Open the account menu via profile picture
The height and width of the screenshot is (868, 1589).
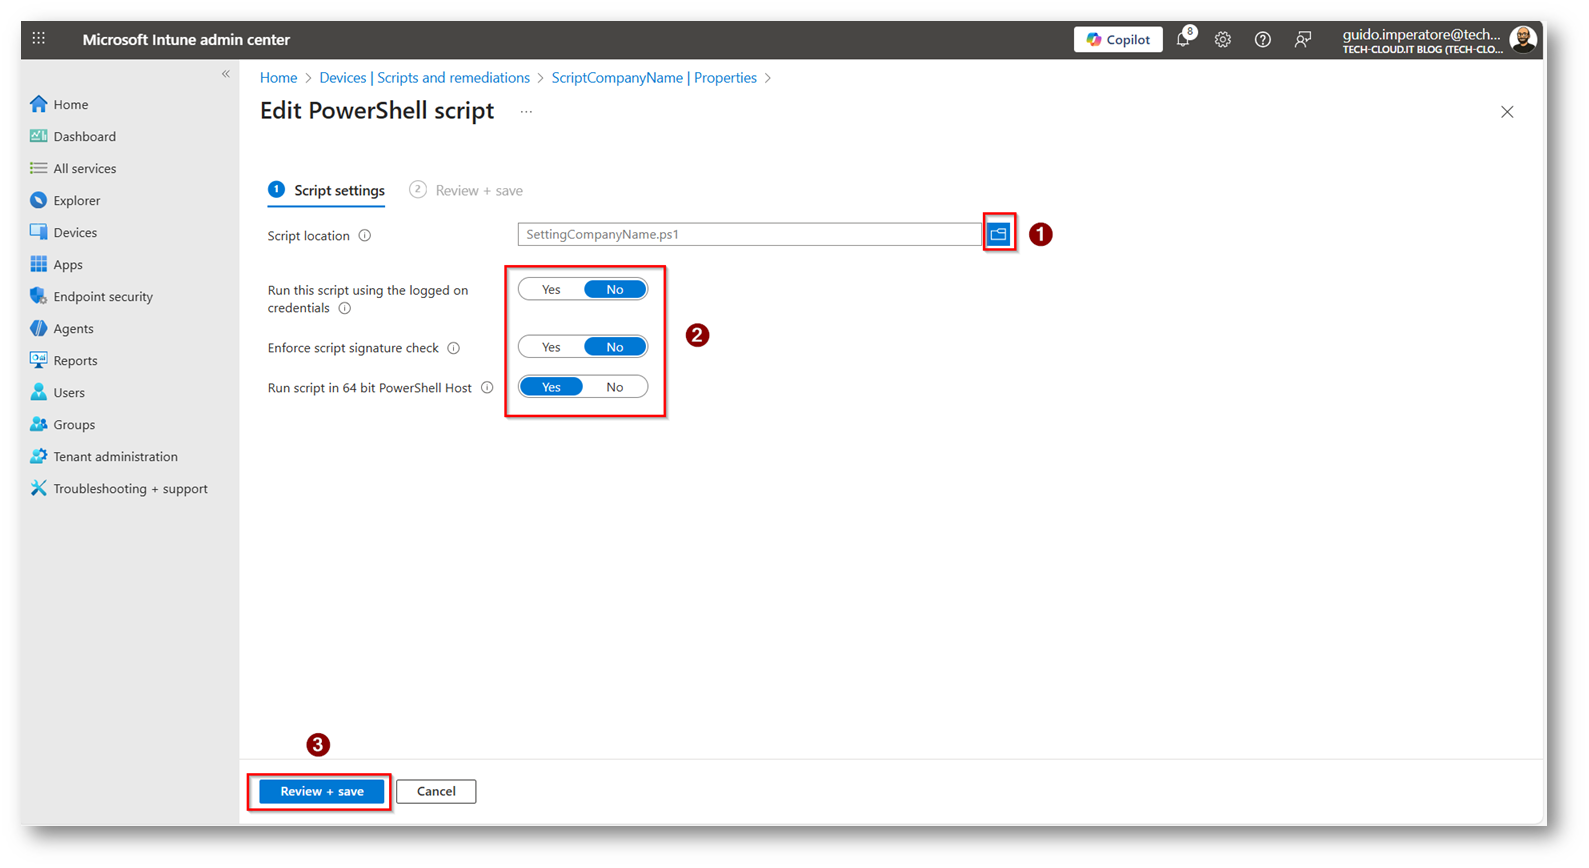1522,40
